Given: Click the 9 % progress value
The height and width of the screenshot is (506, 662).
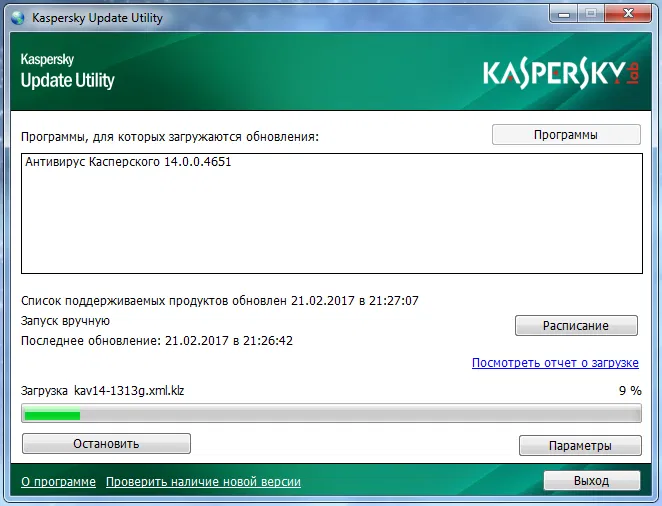Looking at the screenshot, I should point(630,391).
